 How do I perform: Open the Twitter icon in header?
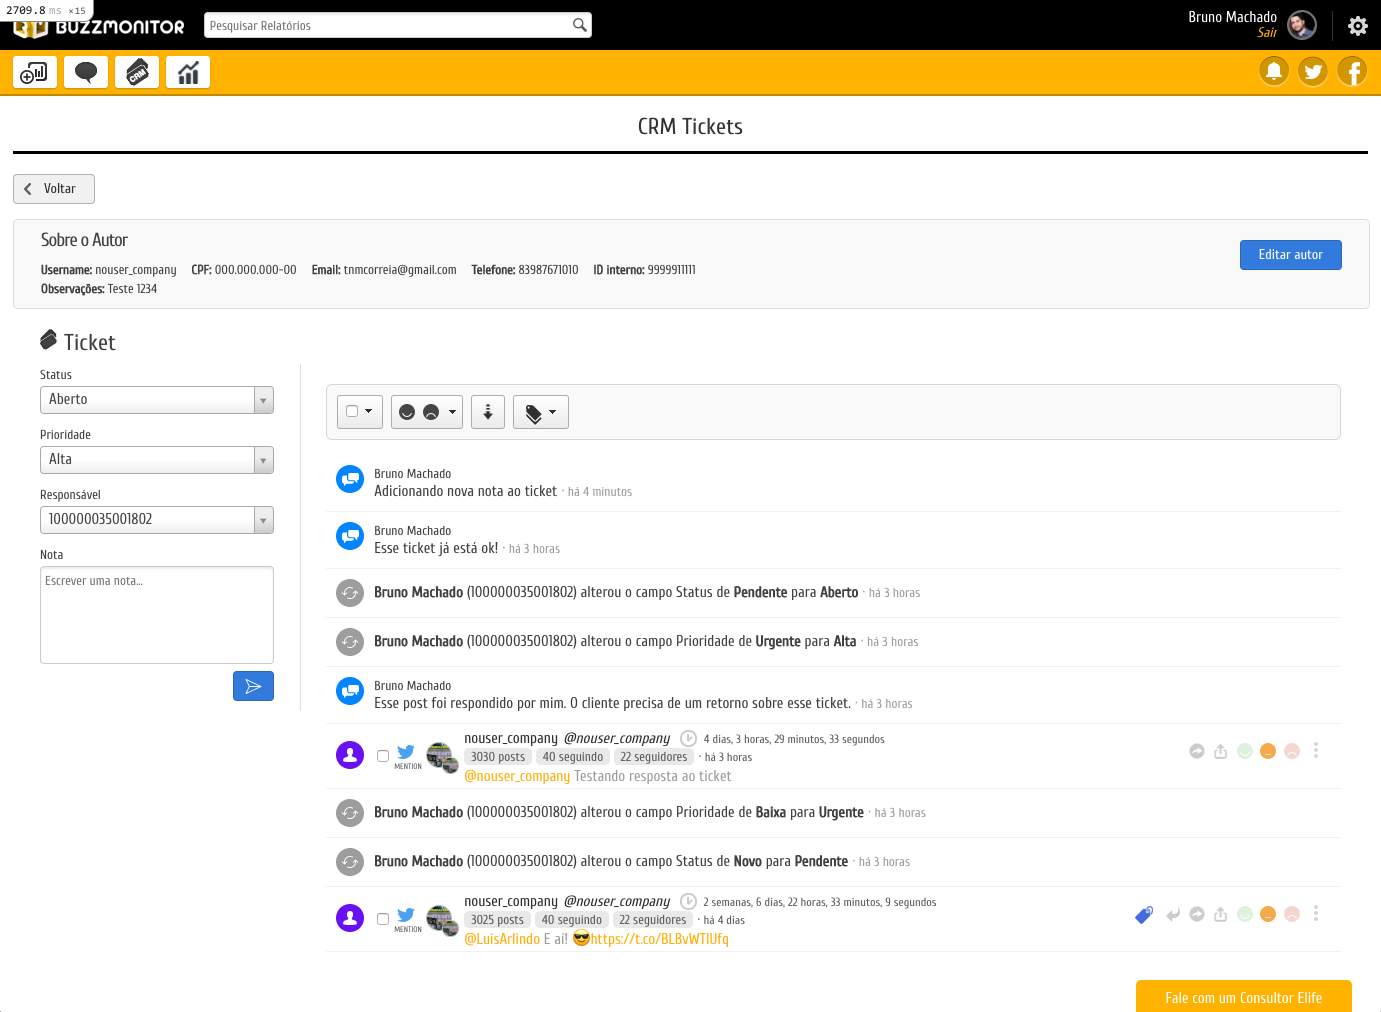(1313, 72)
